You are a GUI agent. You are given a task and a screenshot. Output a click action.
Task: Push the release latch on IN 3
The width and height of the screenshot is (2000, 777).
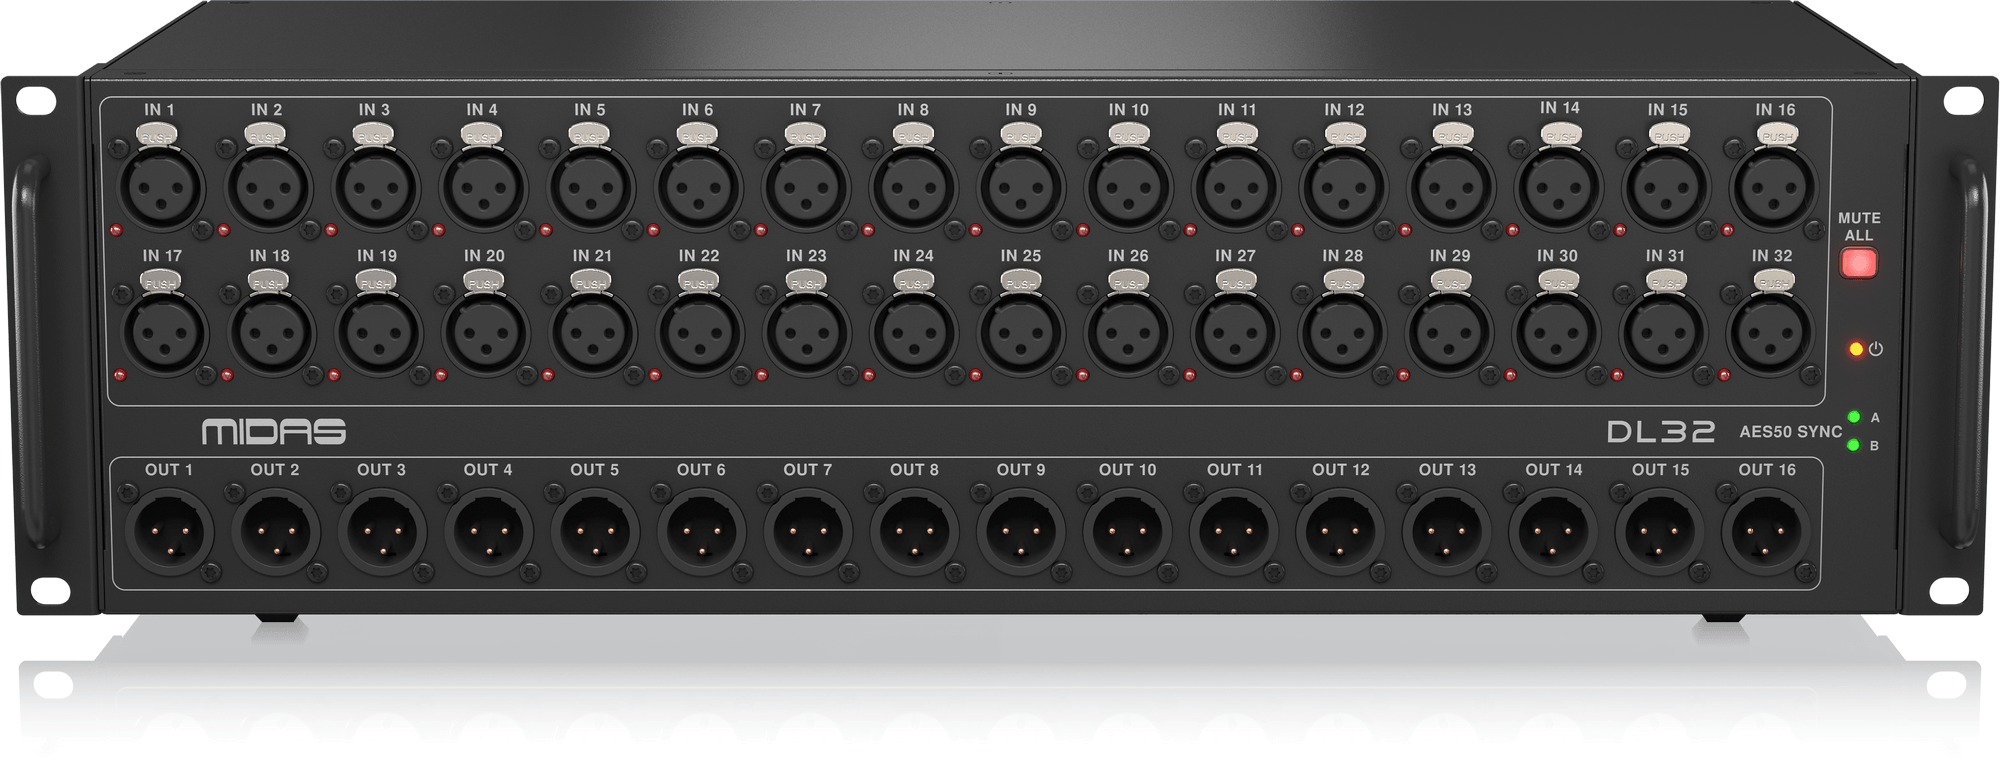click(374, 135)
